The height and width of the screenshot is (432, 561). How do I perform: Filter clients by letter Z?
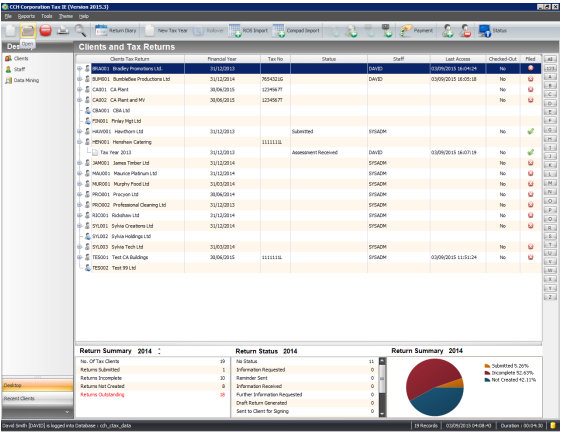(550, 297)
